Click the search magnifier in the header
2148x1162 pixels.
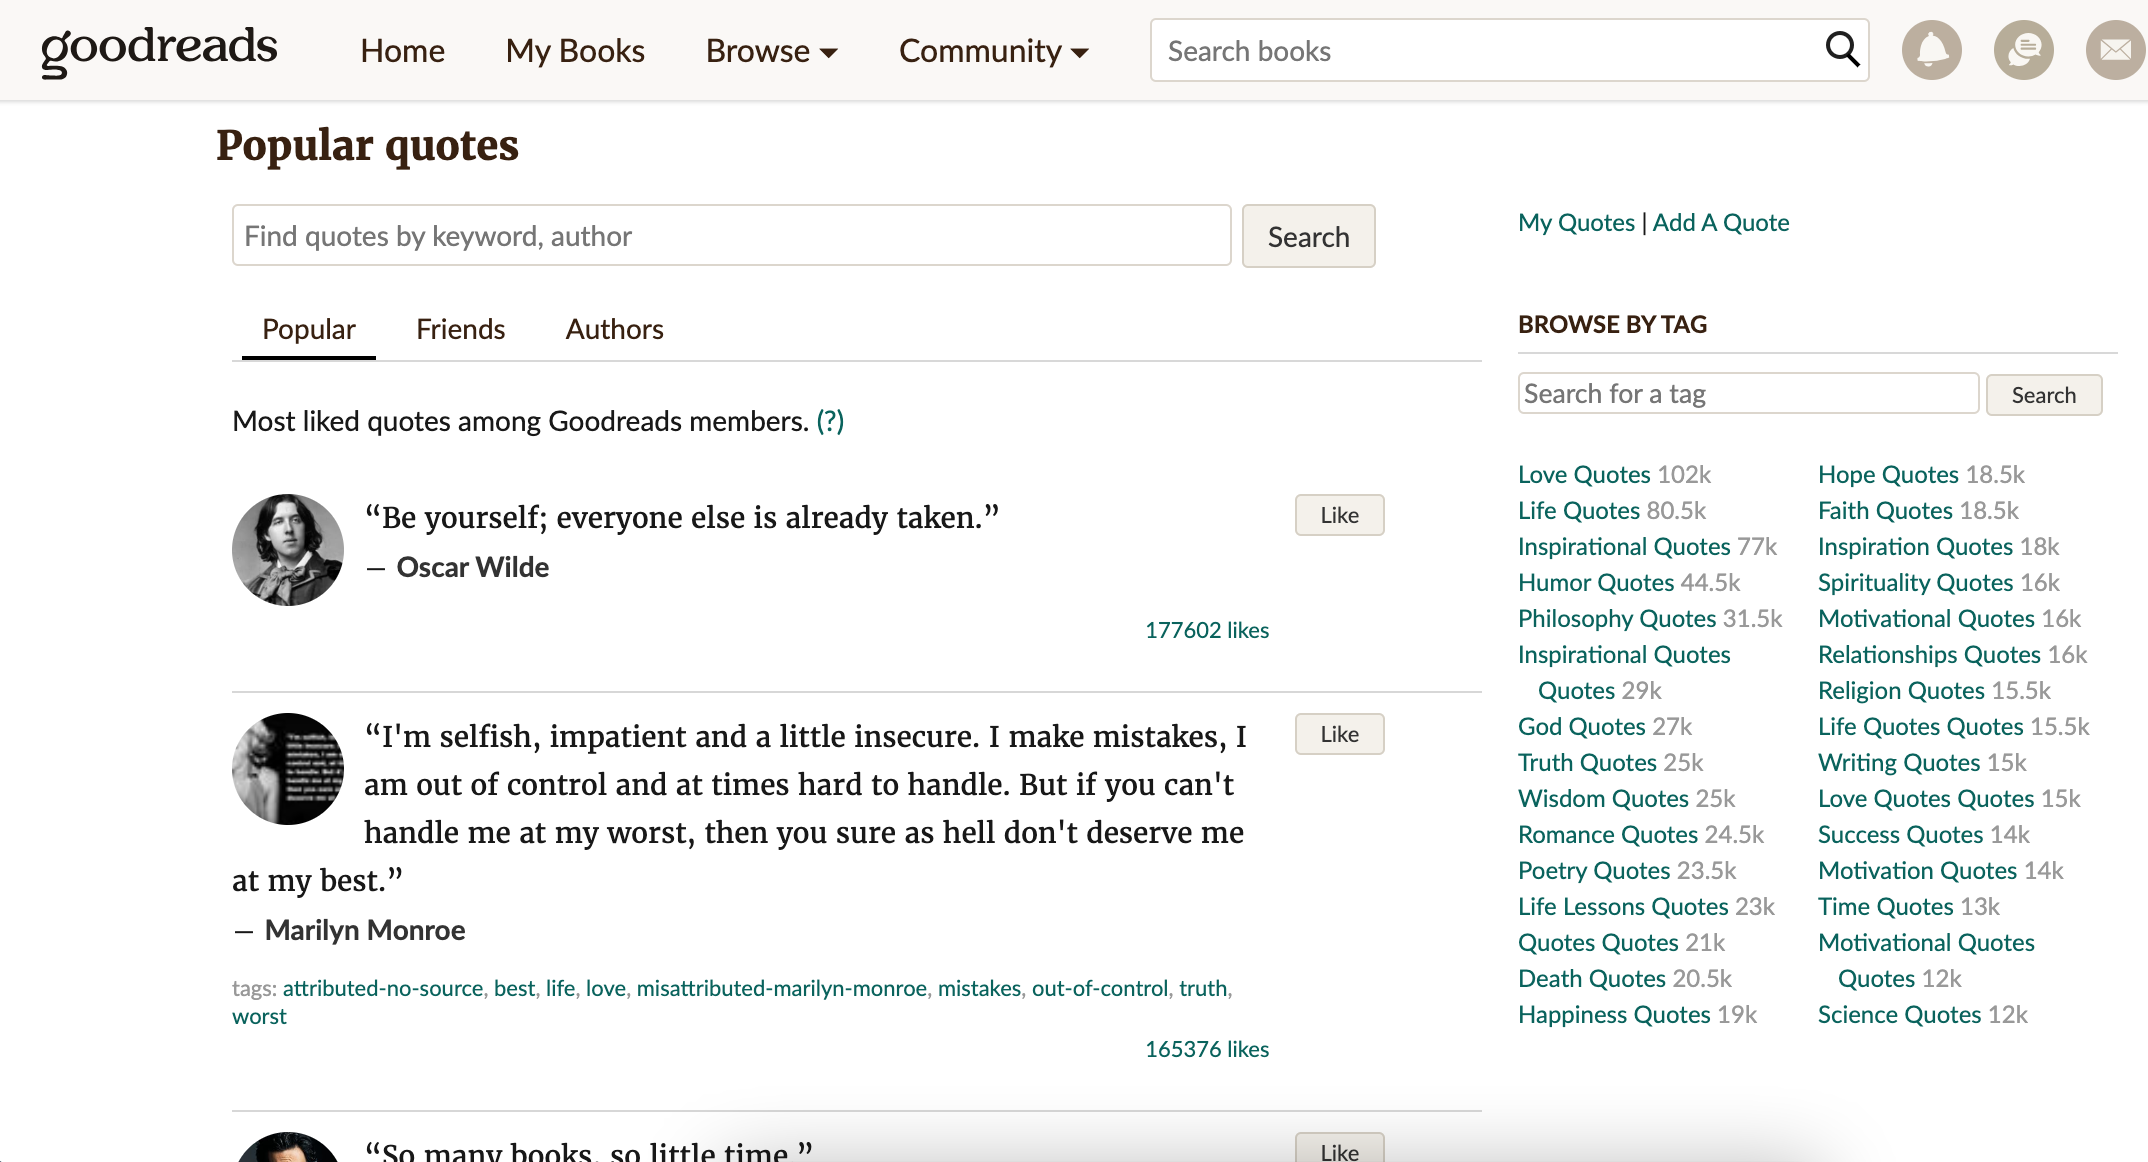(x=1841, y=49)
